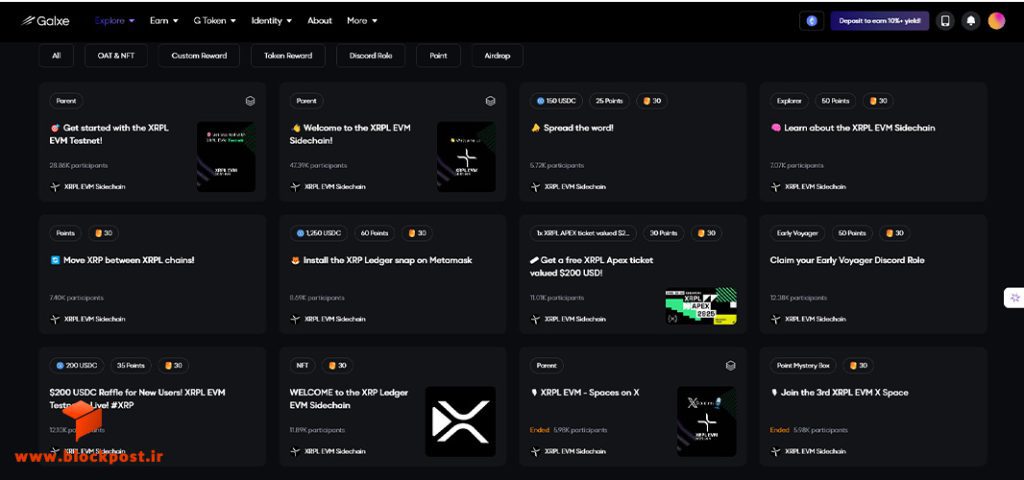Open XRPL Apex ticket thumbnail image
The width and height of the screenshot is (1024, 480).
point(701,306)
